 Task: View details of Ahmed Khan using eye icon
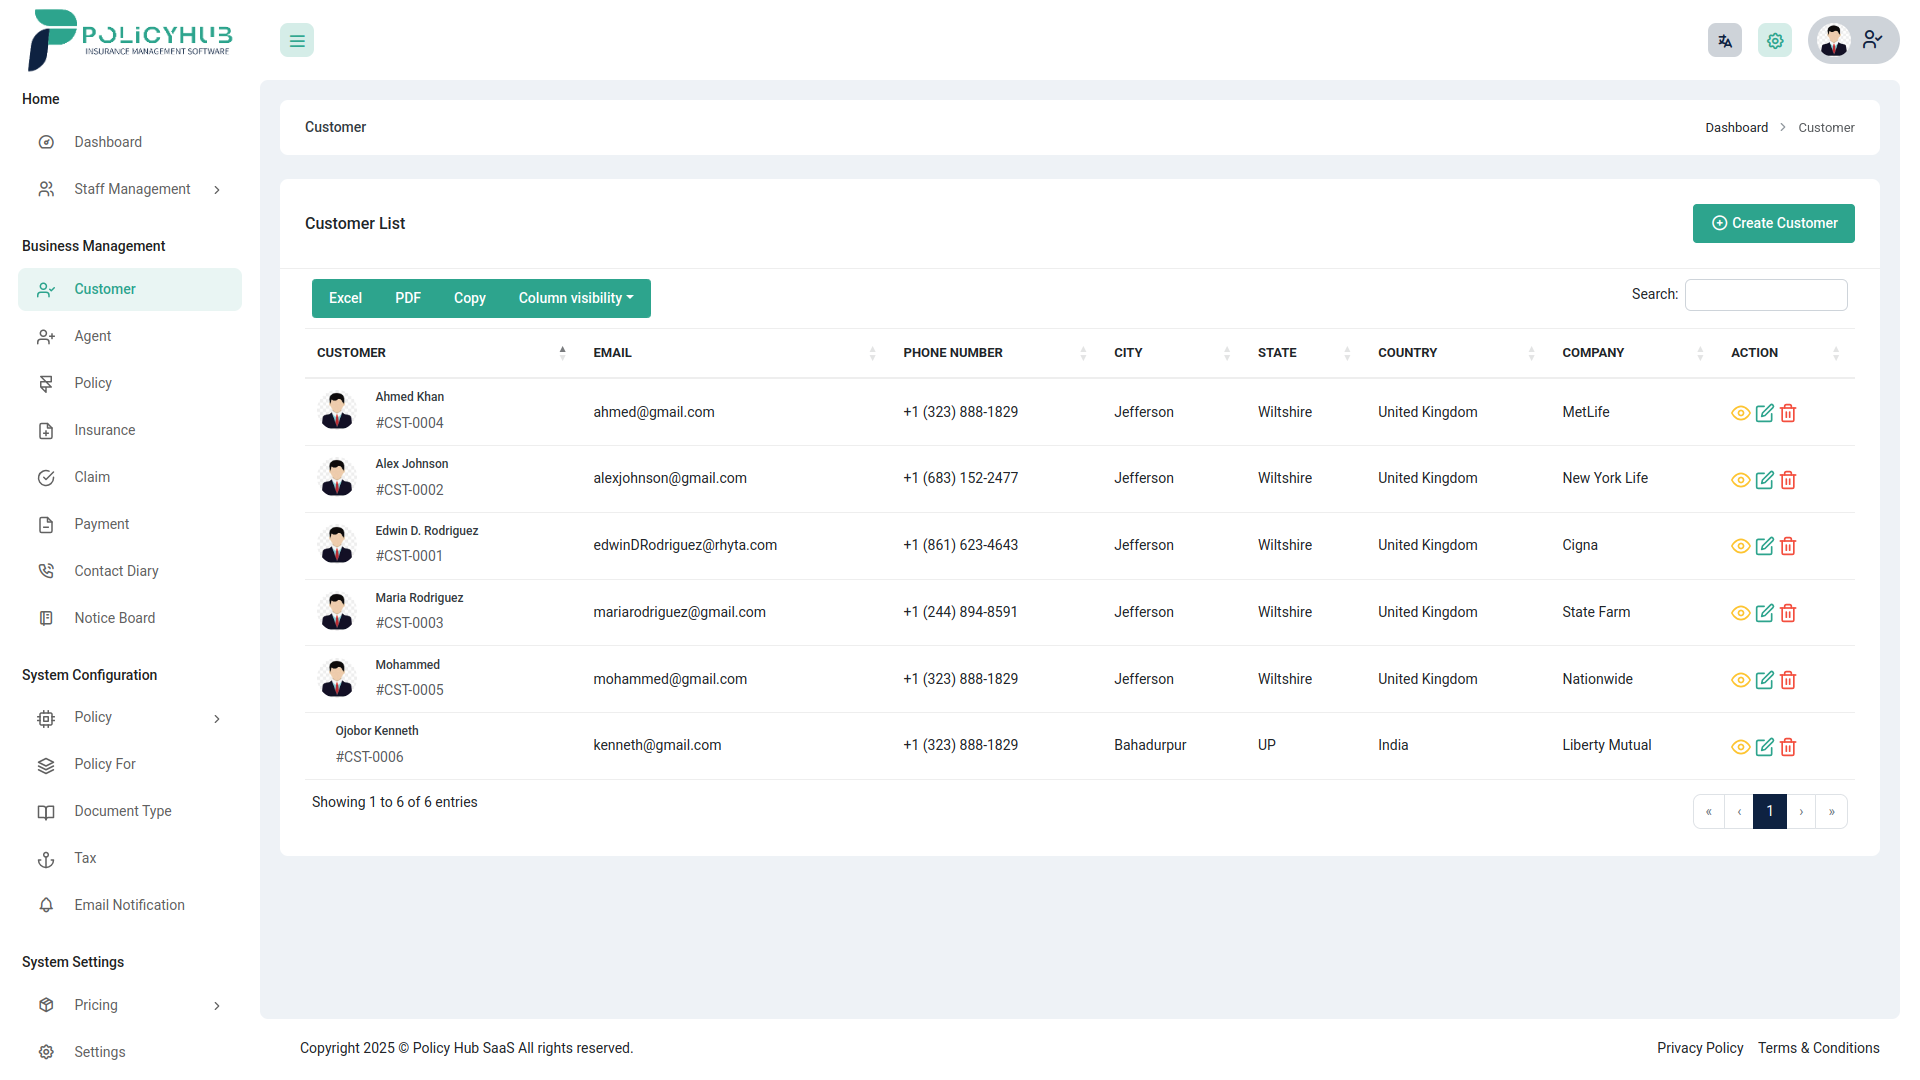click(x=1740, y=412)
